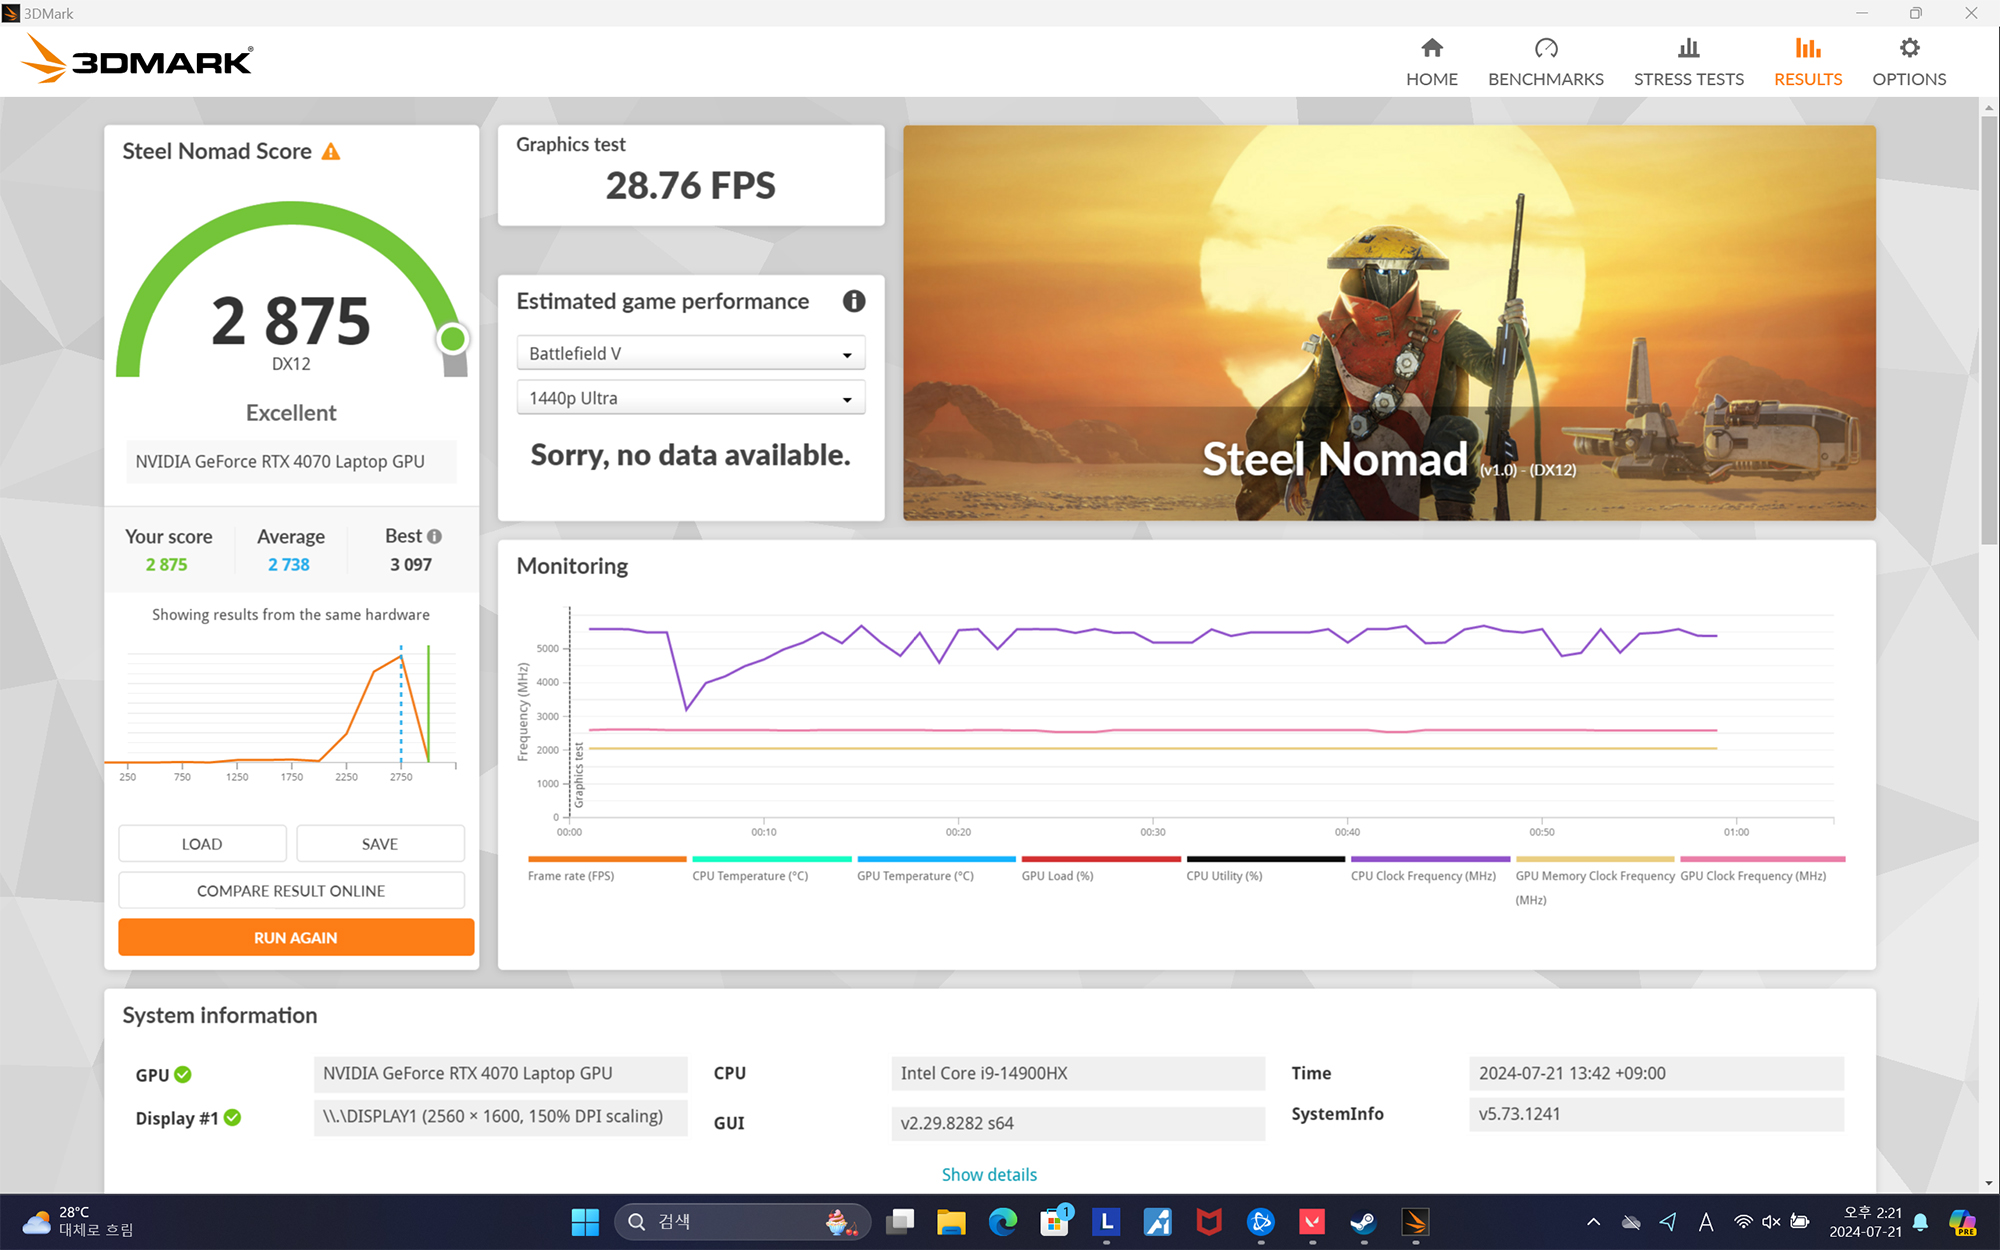Click GPU Load red legend swatch
Viewport: 2000px width, 1250px height.
[1100, 859]
